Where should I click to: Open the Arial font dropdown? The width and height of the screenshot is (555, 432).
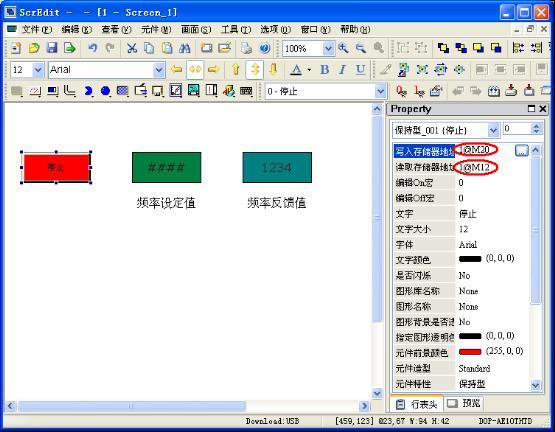[x=159, y=70]
